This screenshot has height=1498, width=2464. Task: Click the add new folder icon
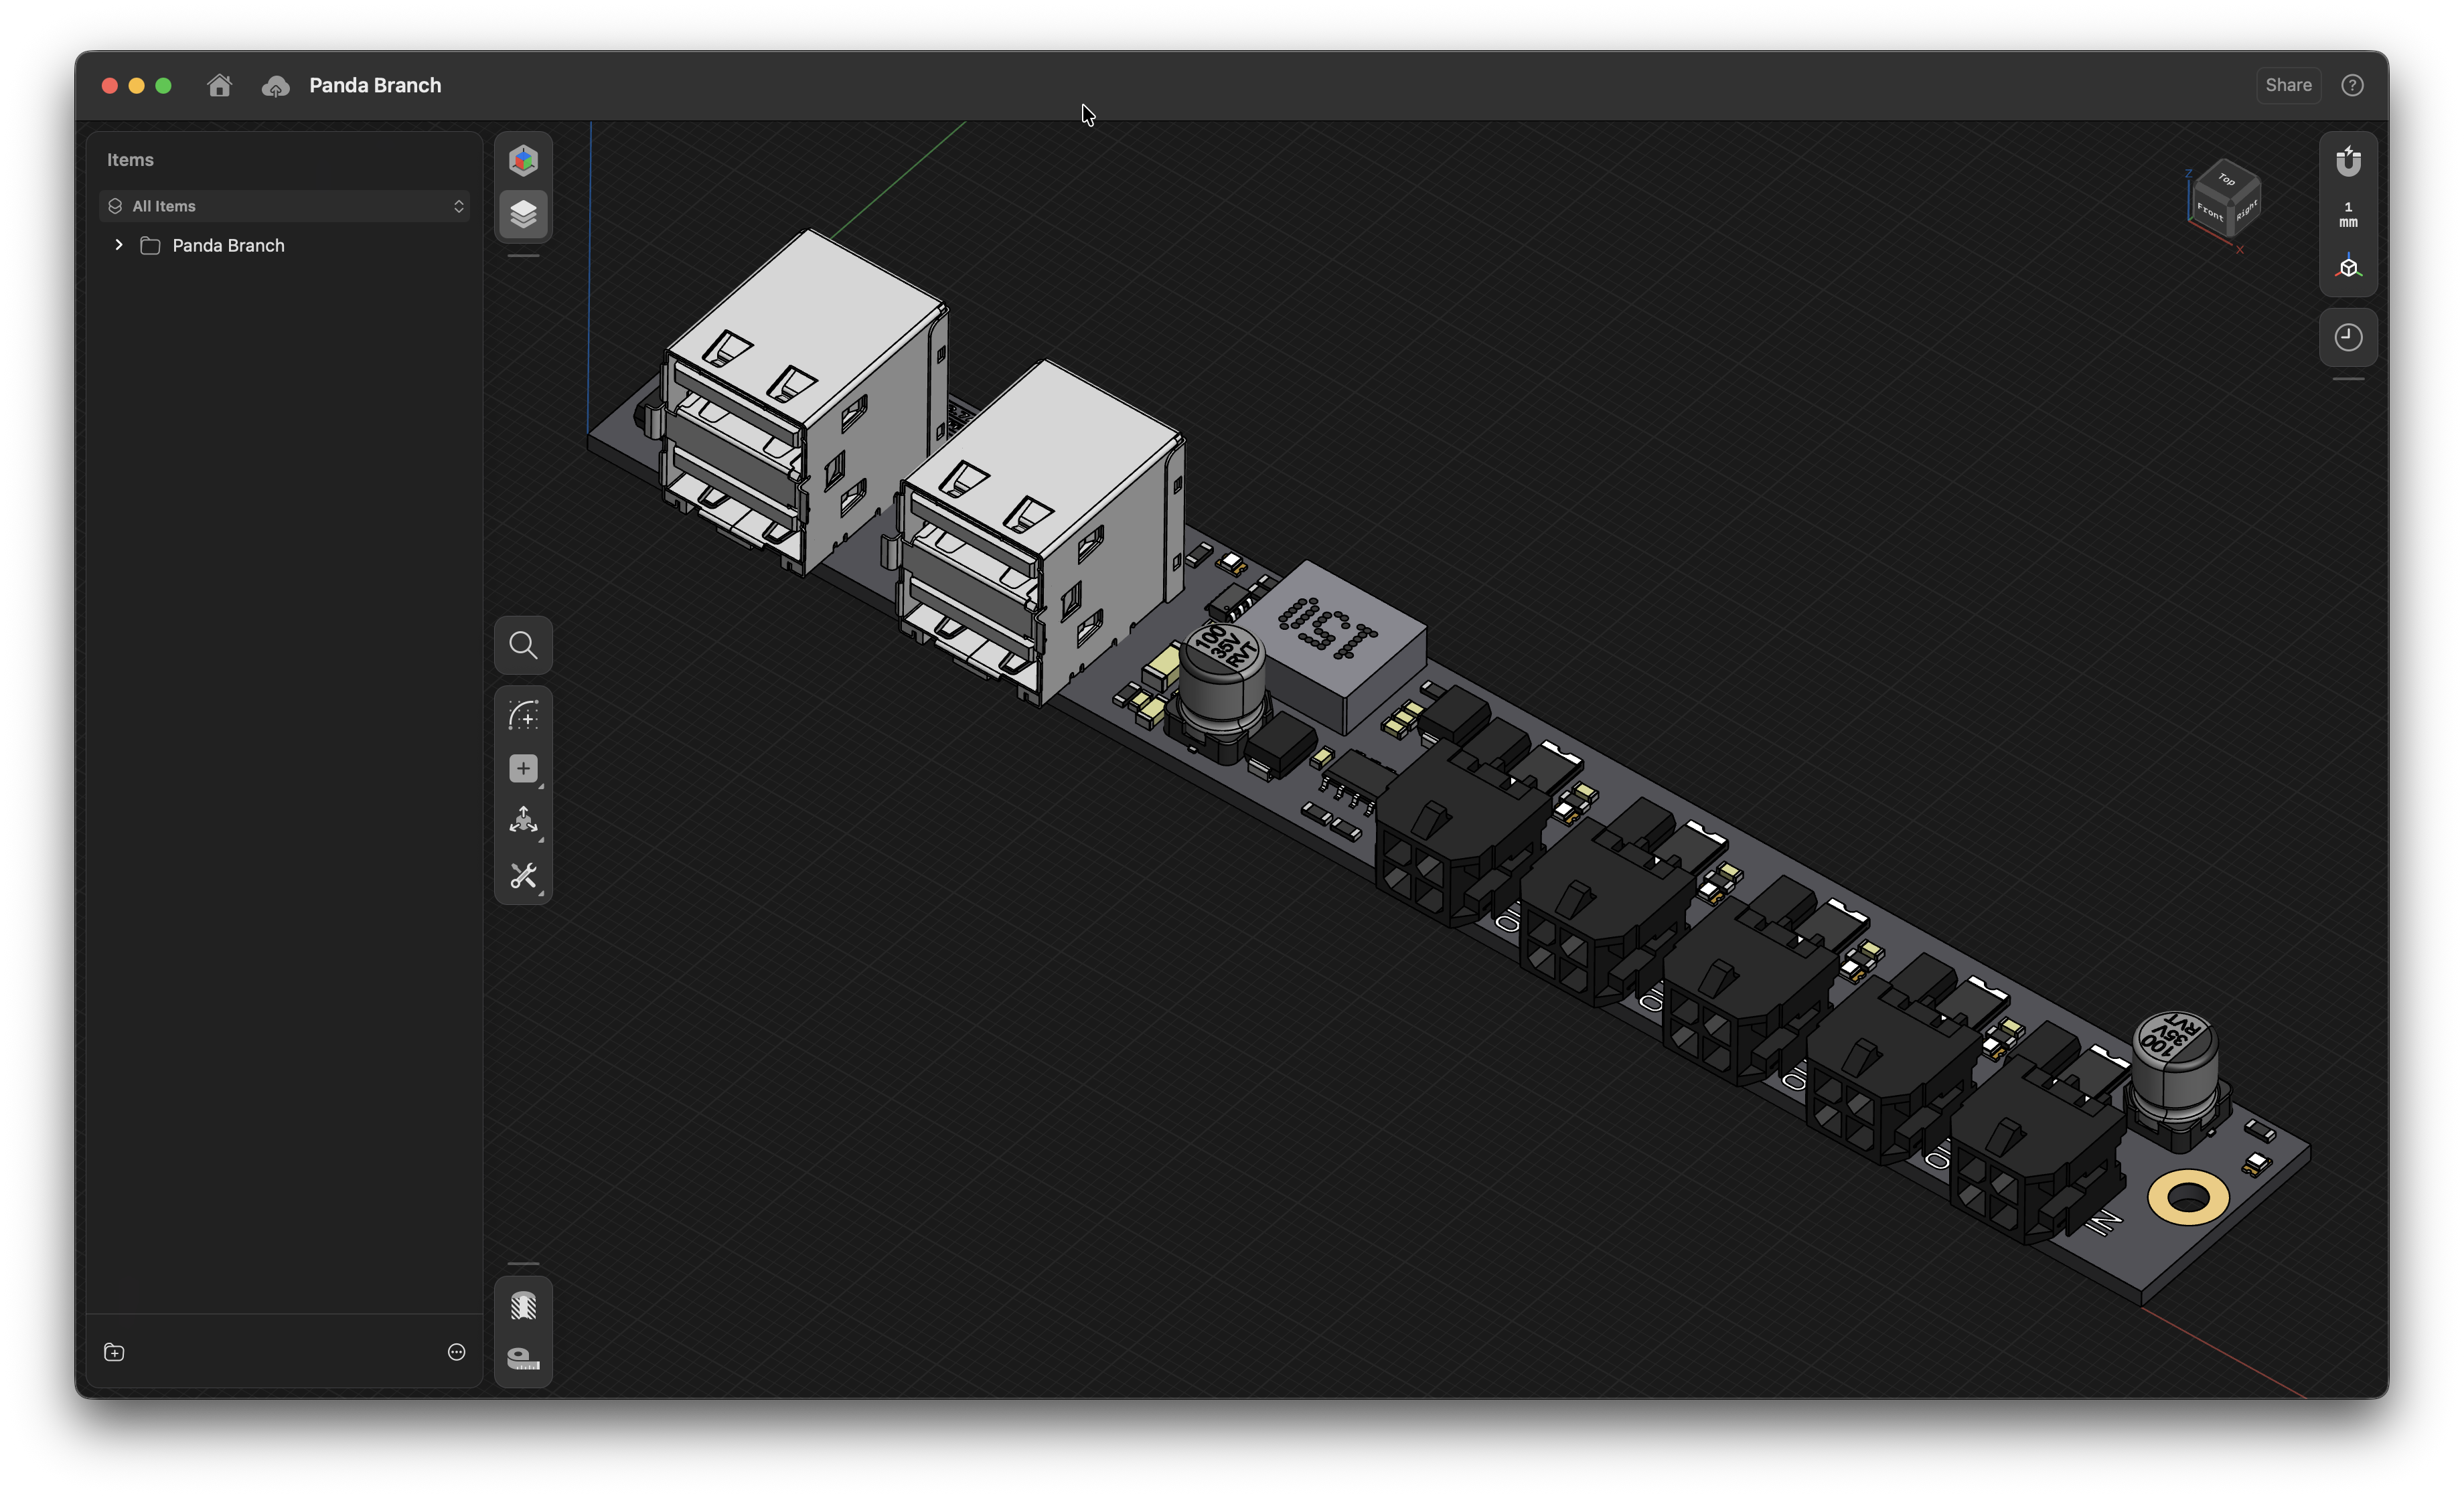coord(114,1352)
